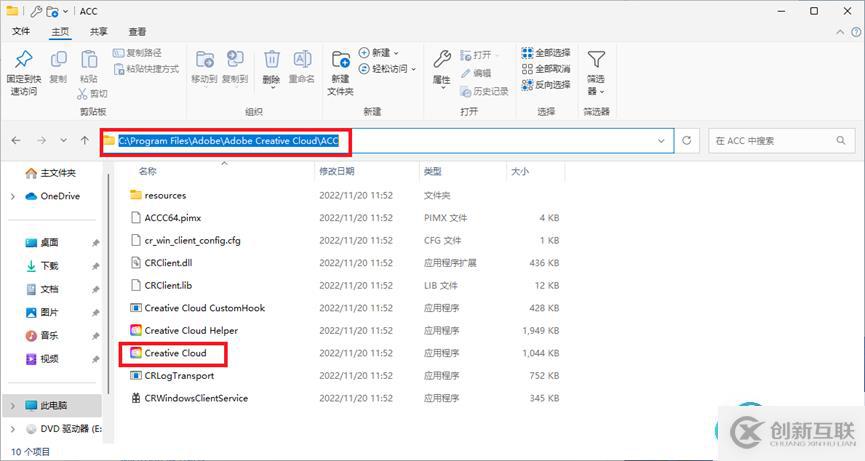Image resolution: width=865 pixels, height=461 pixels.
Task: Click the Cut scissors icon
Action: (x=83, y=94)
